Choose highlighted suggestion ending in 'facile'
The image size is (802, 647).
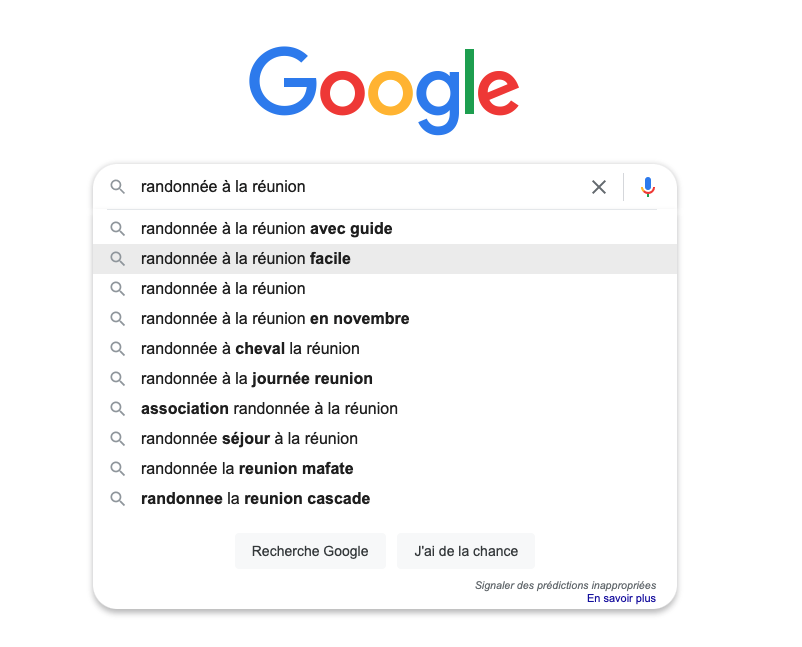tap(385, 259)
